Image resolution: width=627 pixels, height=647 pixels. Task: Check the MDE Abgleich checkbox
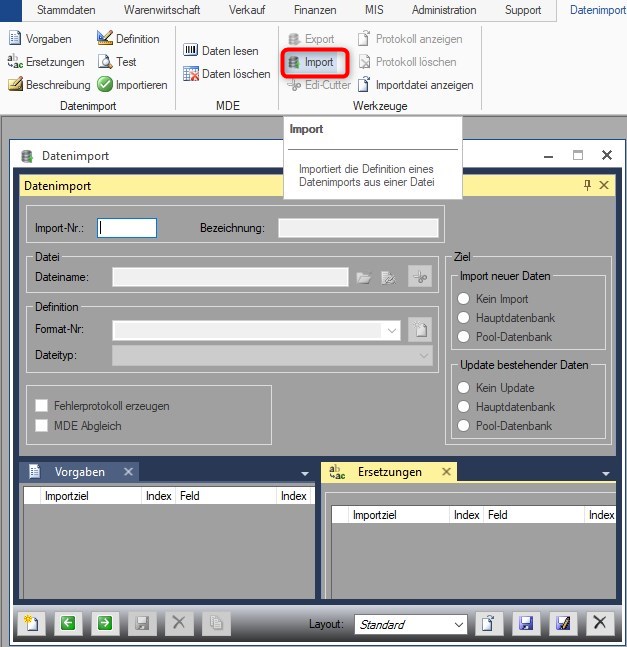[42, 426]
